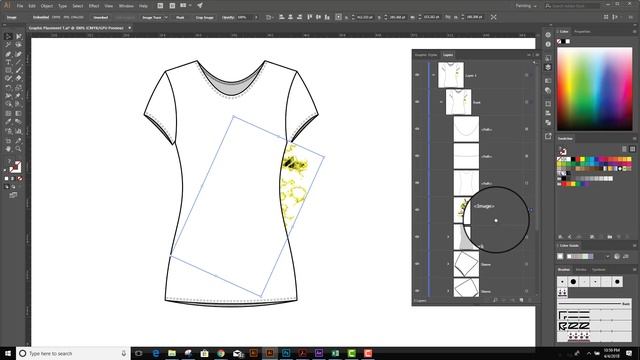
Task: Select the Lasso tool
Action: (x=18, y=45)
